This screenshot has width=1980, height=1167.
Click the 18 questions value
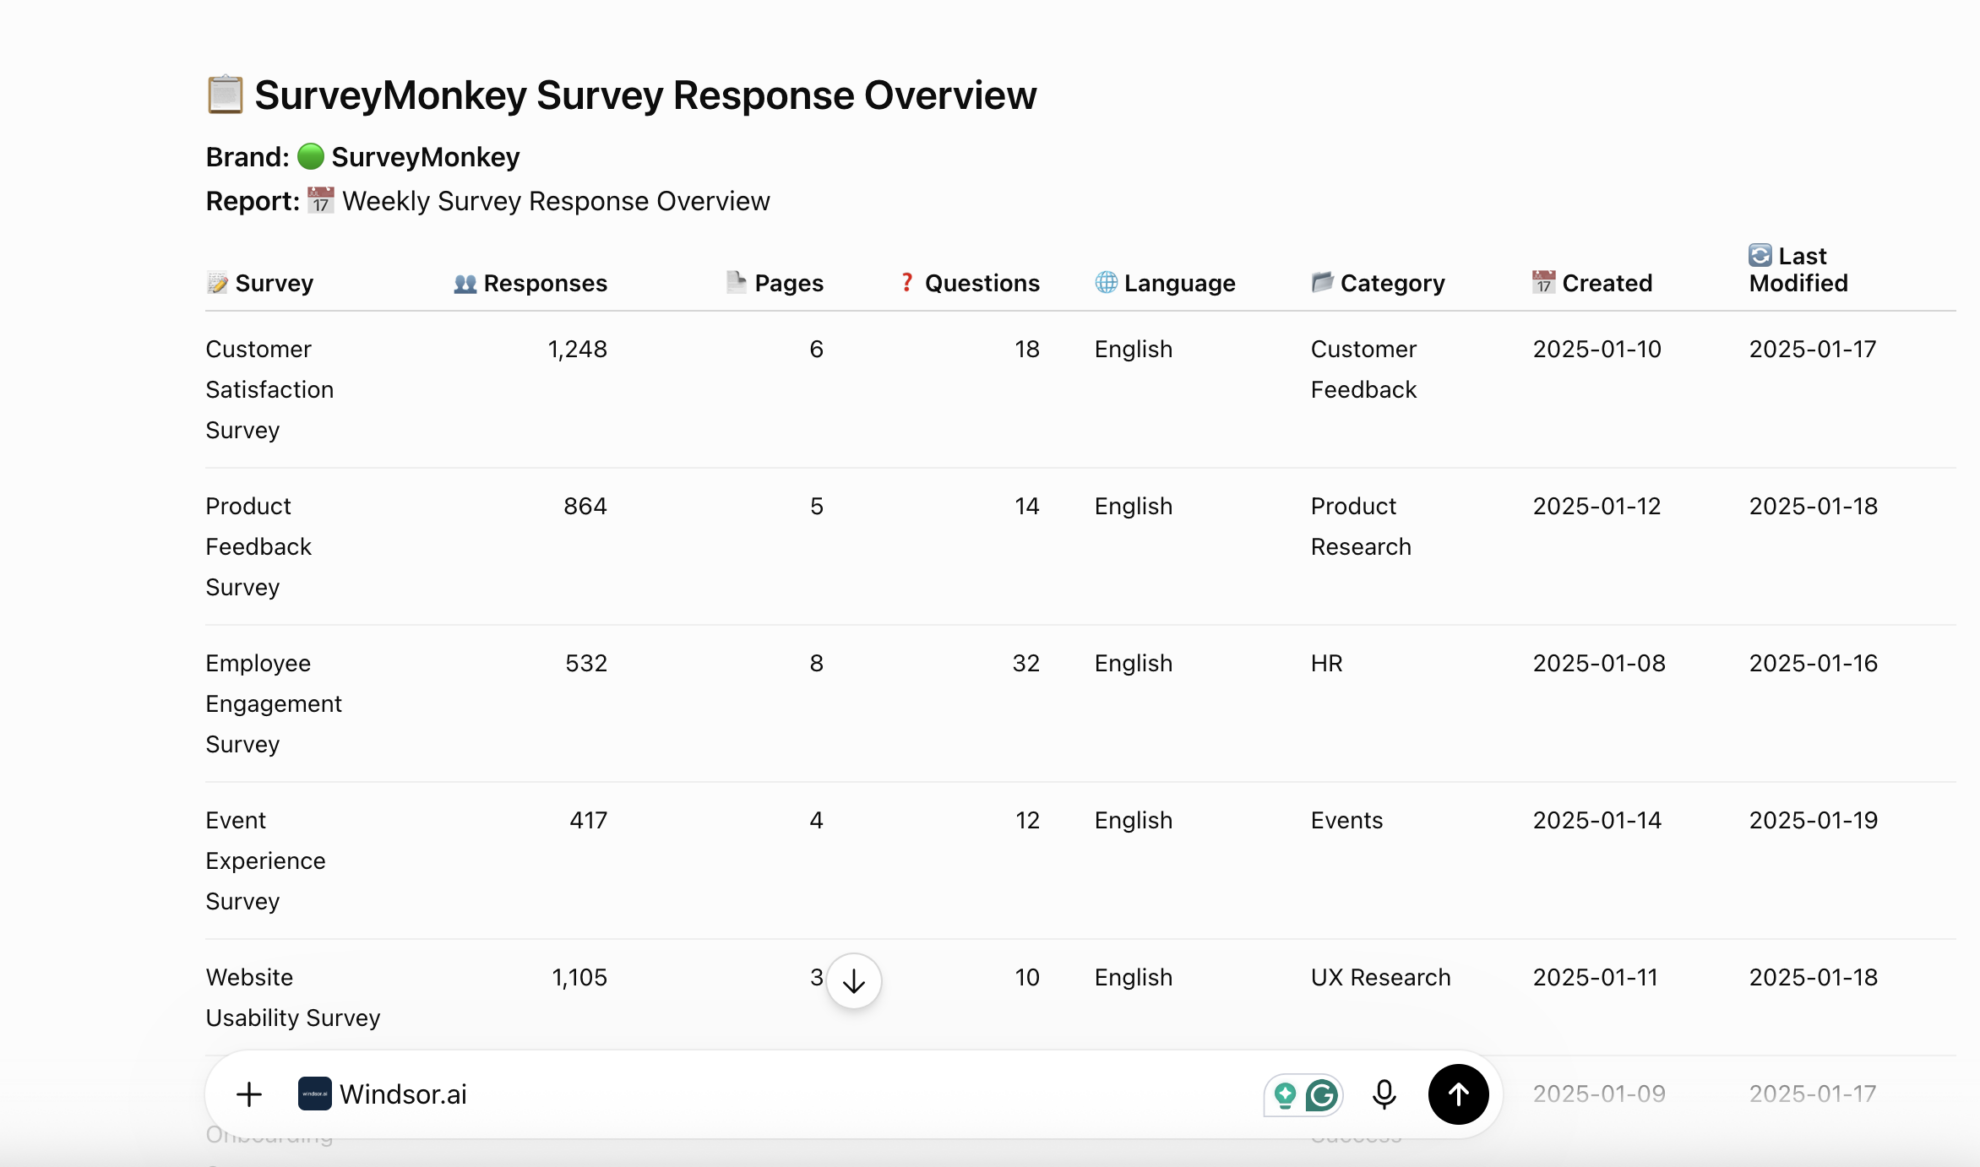[x=1027, y=349]
